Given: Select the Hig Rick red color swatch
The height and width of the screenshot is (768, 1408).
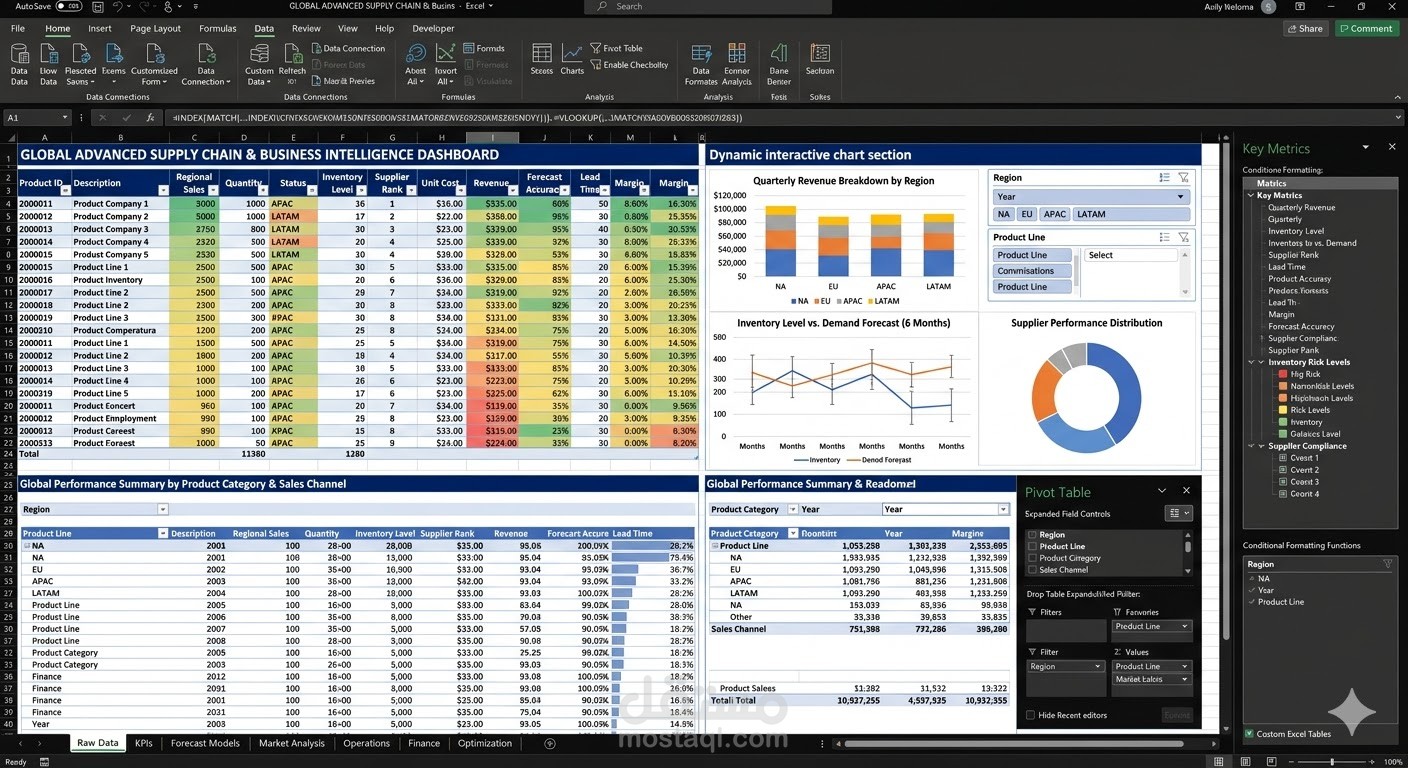Looking at the screenshot, I should click(1283, 374).
